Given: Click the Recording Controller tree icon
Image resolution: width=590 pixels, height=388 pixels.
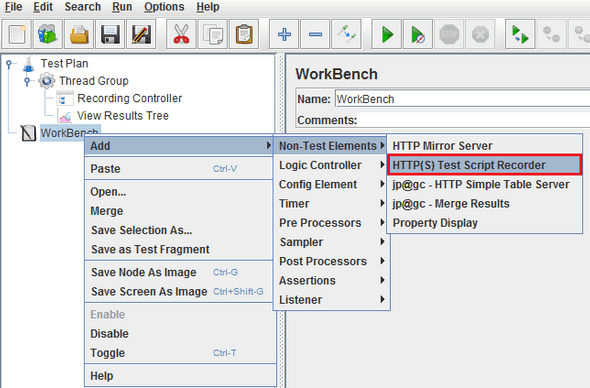Looking at the screenshot, I should pos(65,98).
